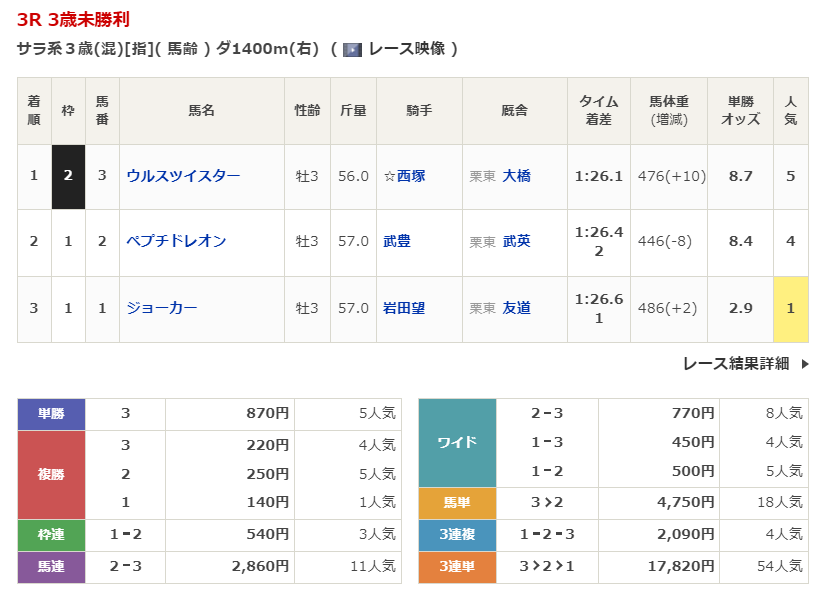825x595 pixels.
Task: Click the race video film icon
Action: coord(352,49)
